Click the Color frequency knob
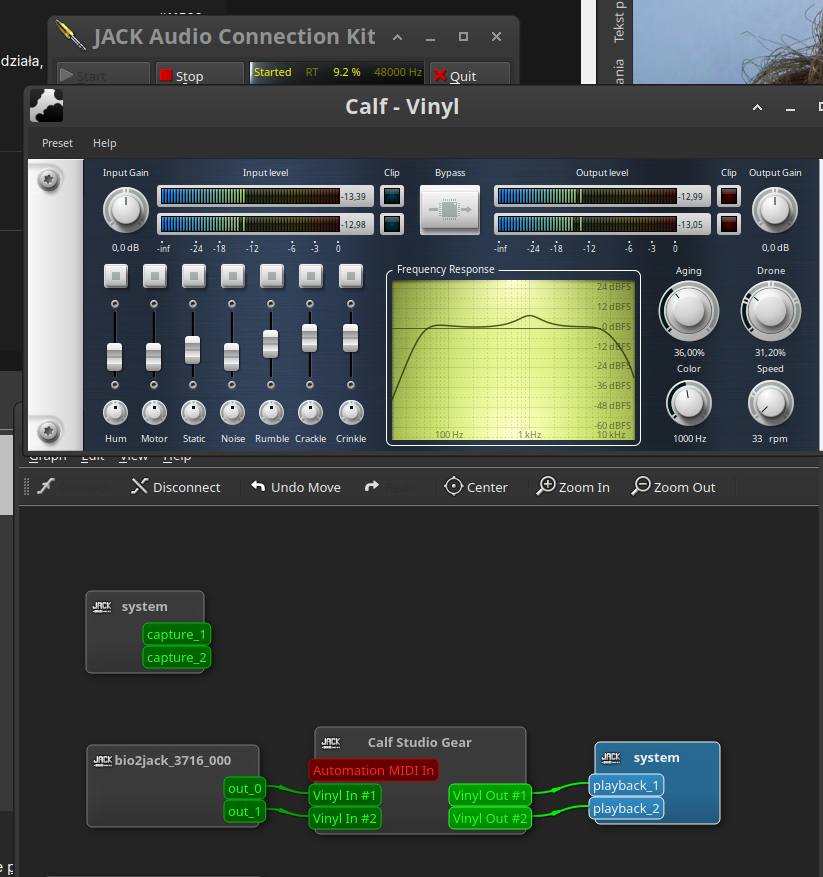823x877 pixels. 689,403
